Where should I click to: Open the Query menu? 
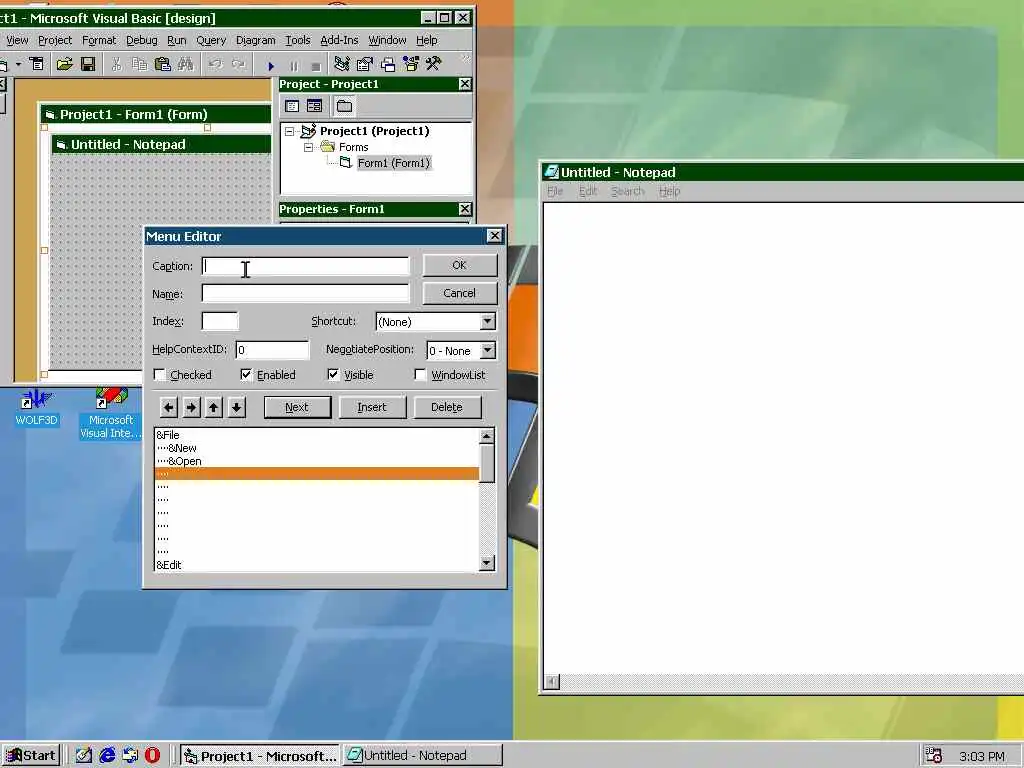coord(211,40)
